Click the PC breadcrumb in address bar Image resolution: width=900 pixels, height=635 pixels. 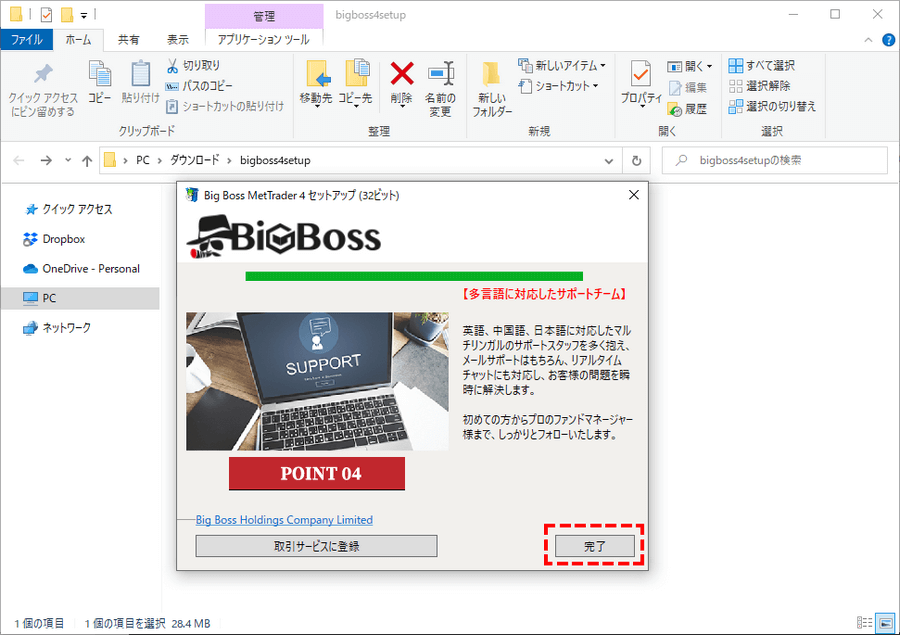pyautogui.click(x=142, y=161)
